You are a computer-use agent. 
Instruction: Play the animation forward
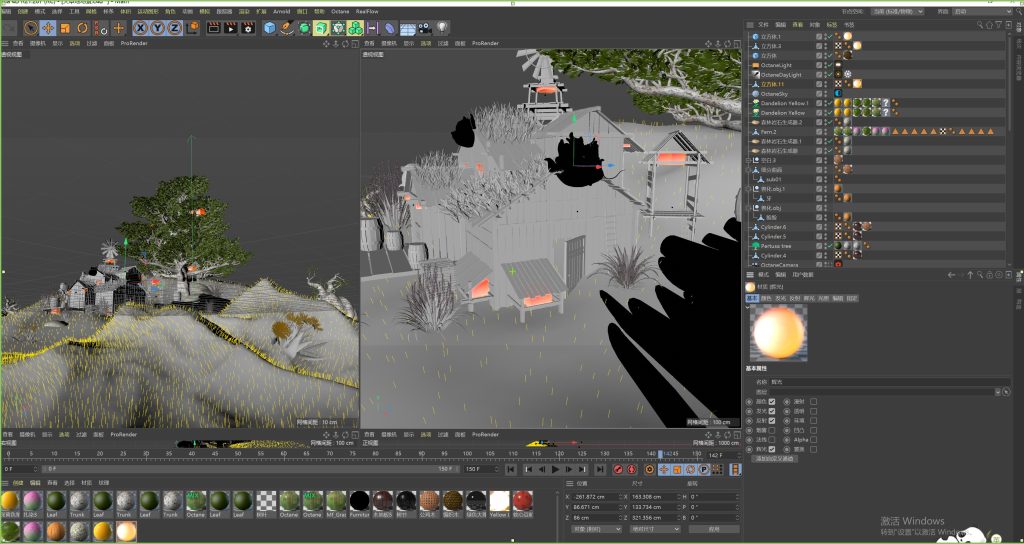coord(555,469)
